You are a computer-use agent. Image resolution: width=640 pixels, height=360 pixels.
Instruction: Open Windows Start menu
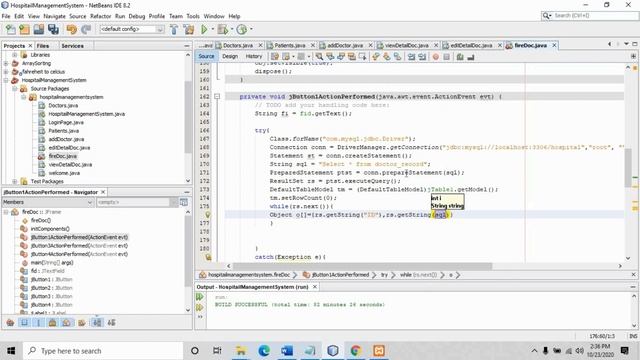11,351
